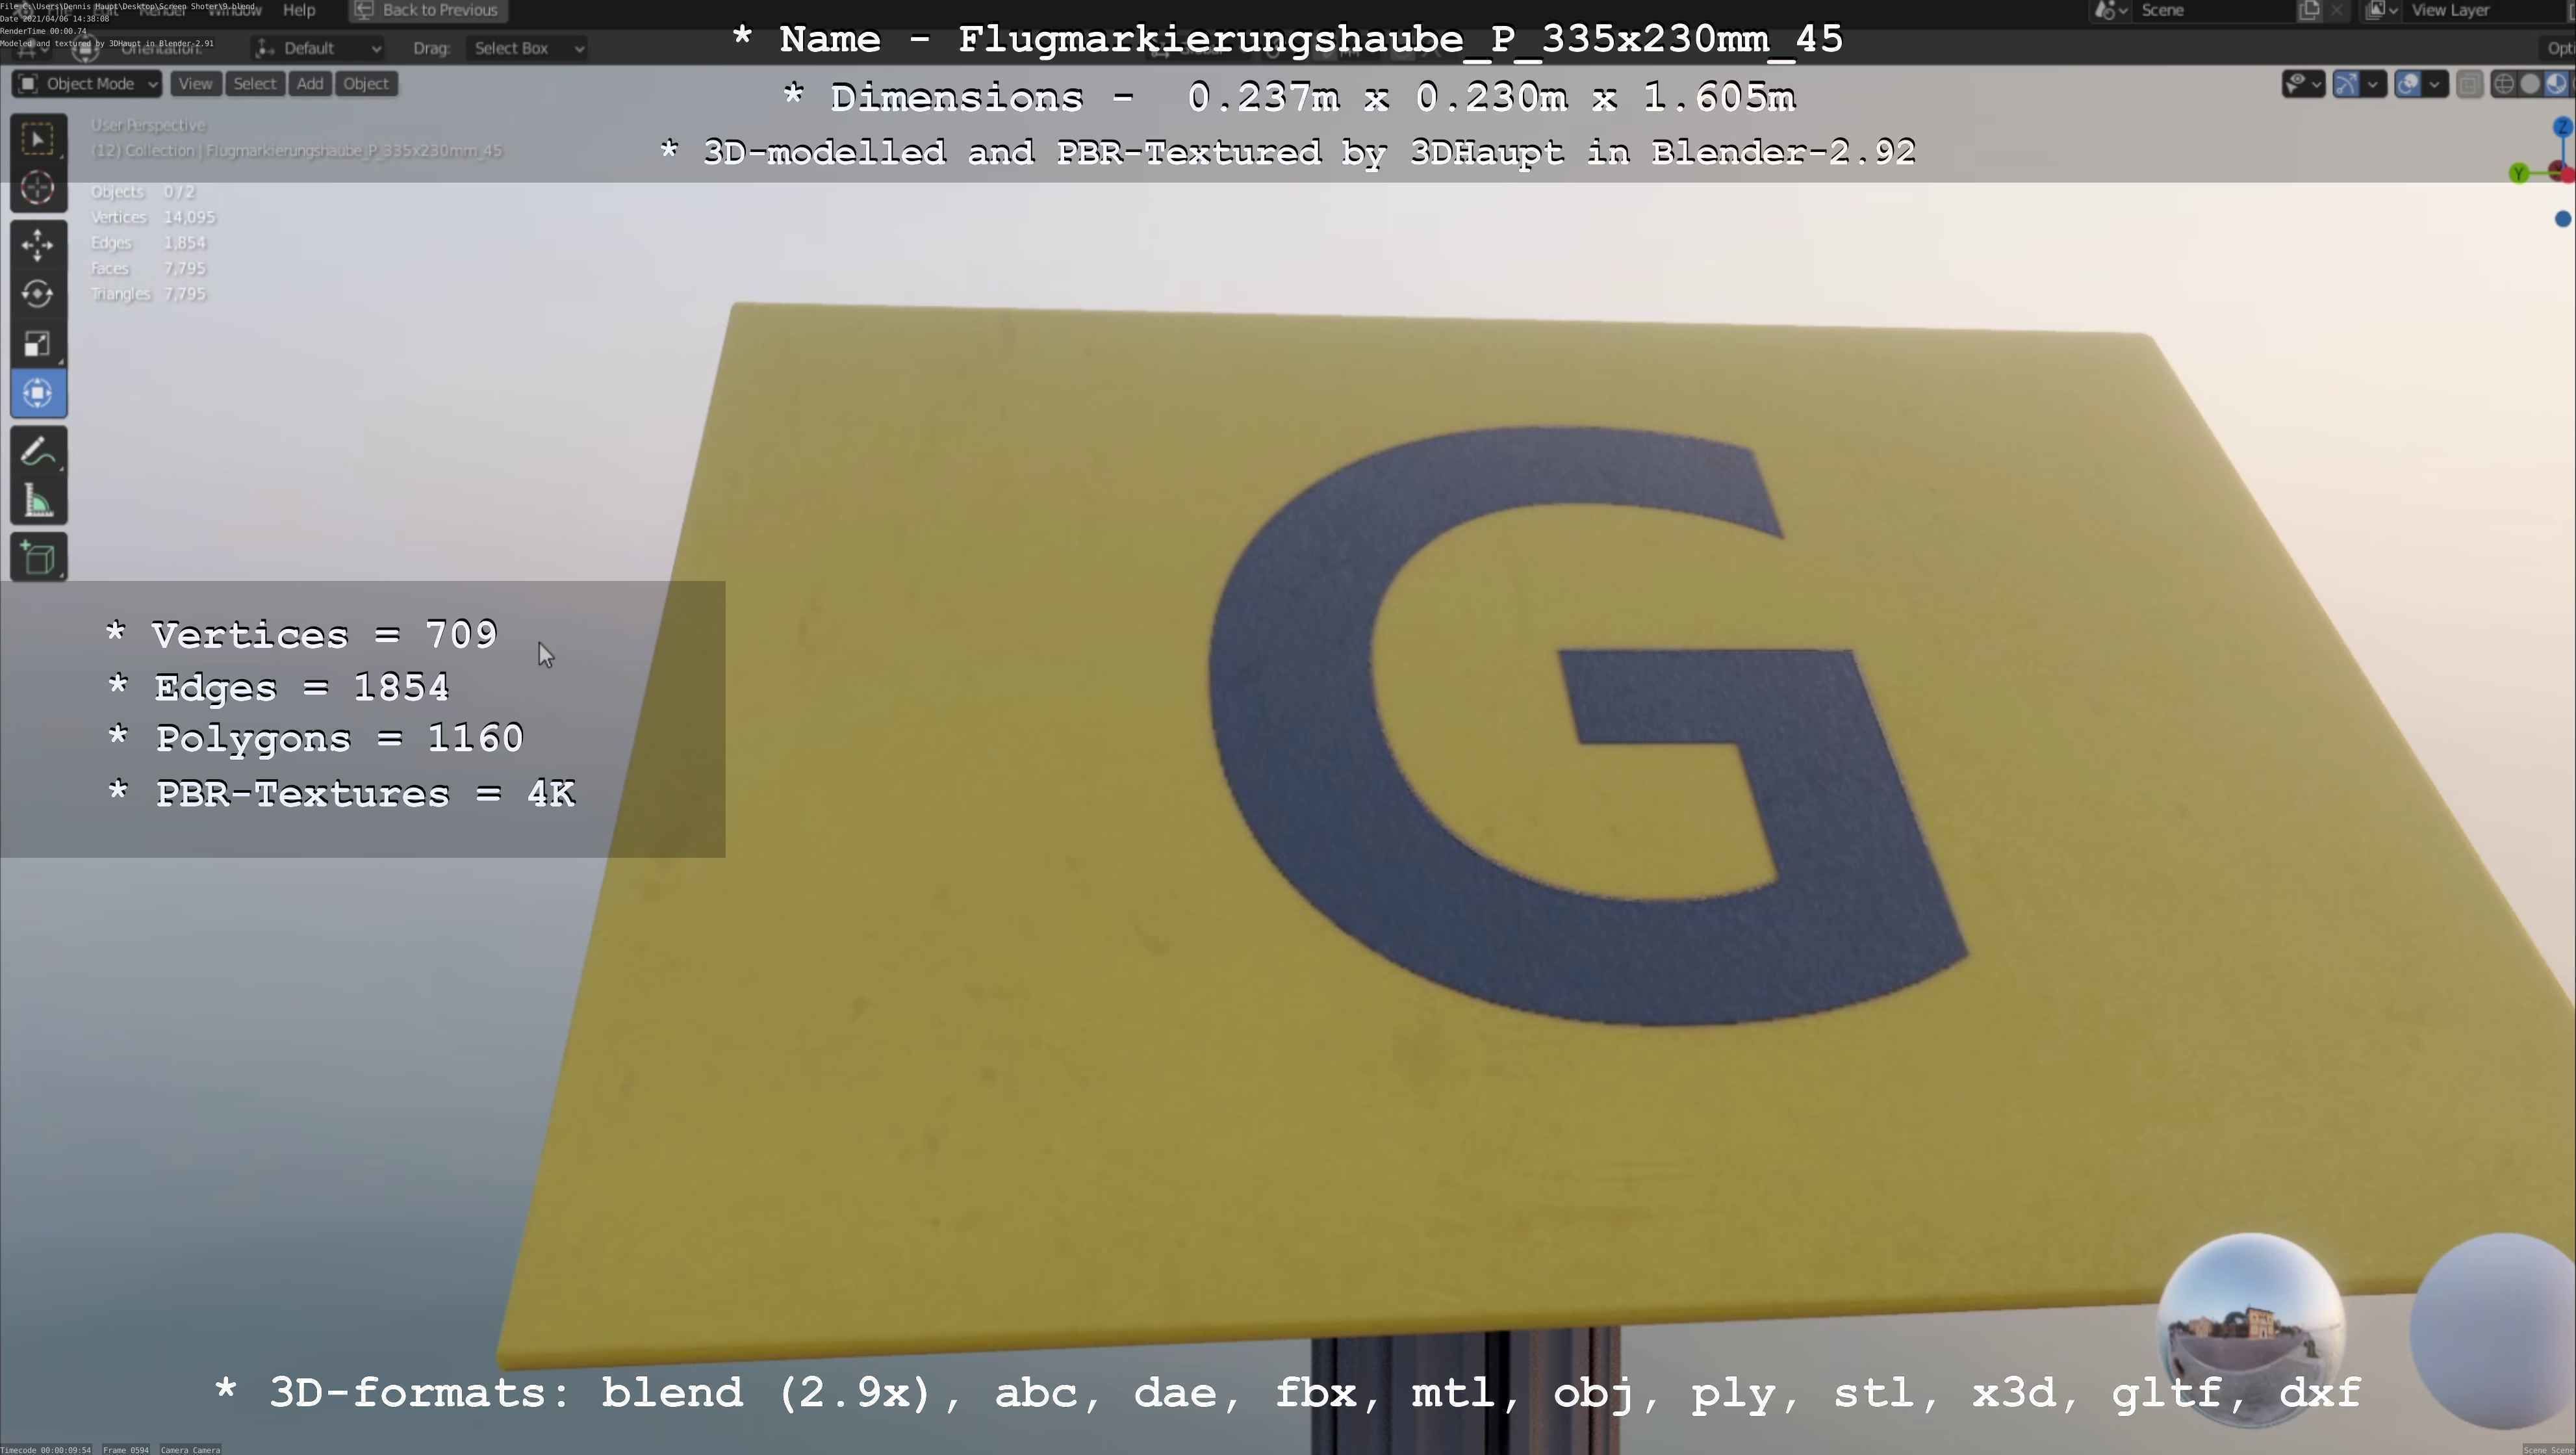Open the Object Mode dropdown
This screenshot has width=2576, height=1455.
point(87,84)
